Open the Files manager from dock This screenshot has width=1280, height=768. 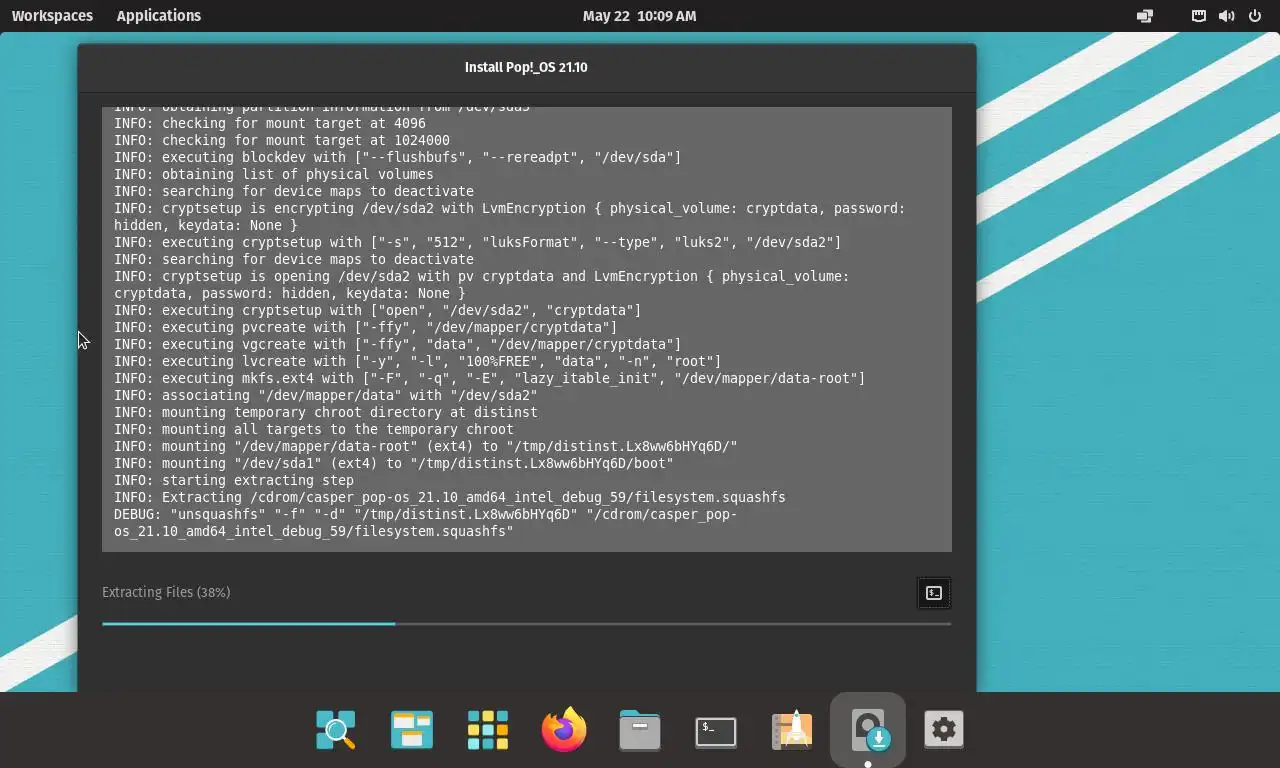pos(640,730)
